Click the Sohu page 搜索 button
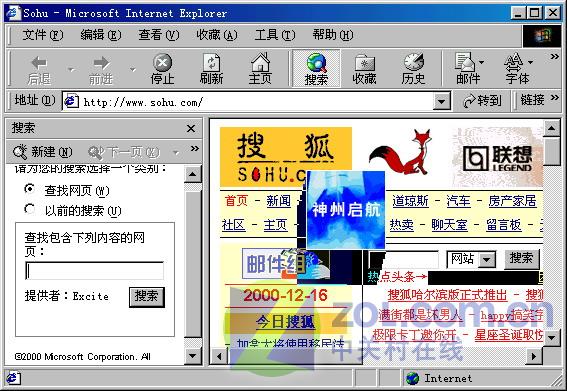 tap(521, 259)
